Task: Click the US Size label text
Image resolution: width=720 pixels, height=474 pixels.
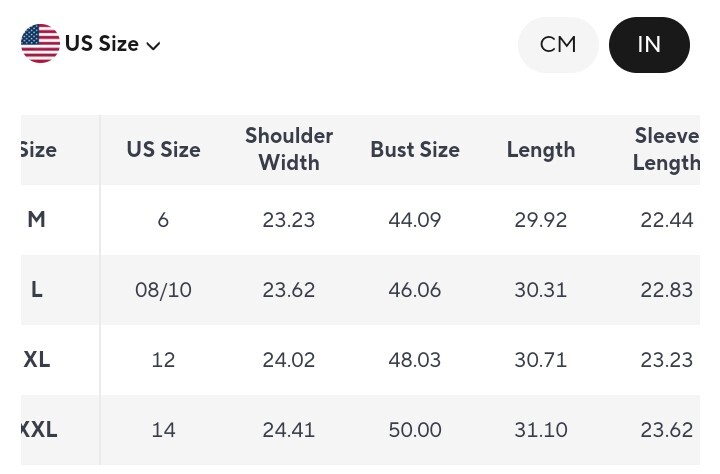Action: [x=101, y=44]
